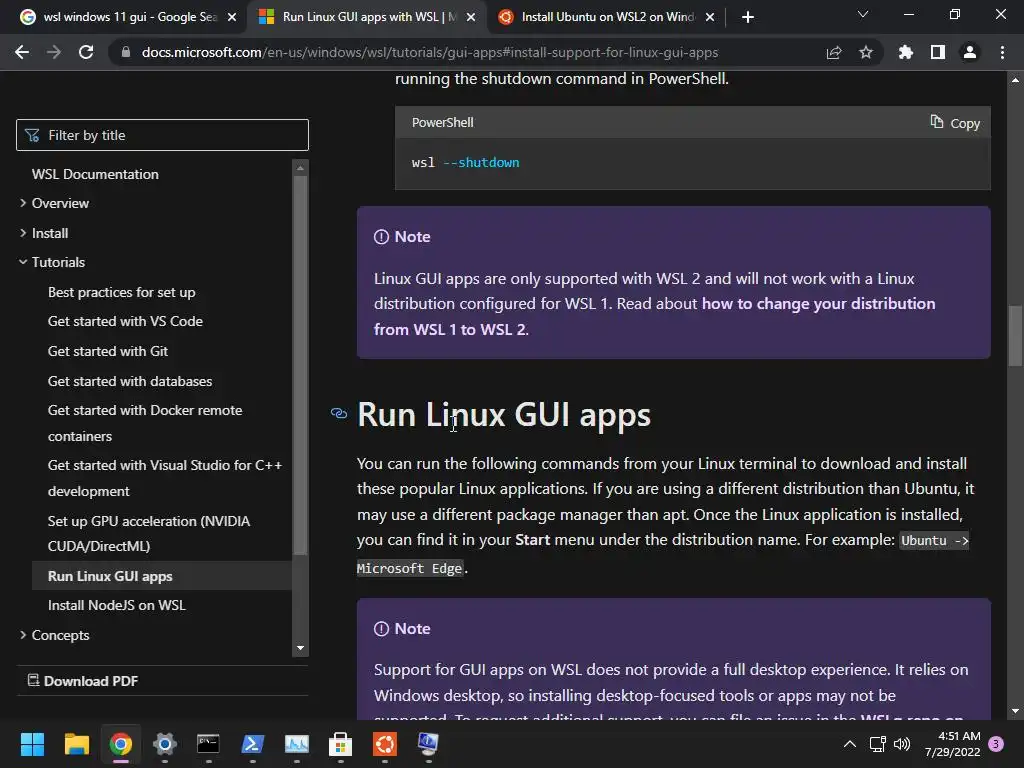Share this page using share icon
Screen dimensions: 1024x768
pos(834,52)
